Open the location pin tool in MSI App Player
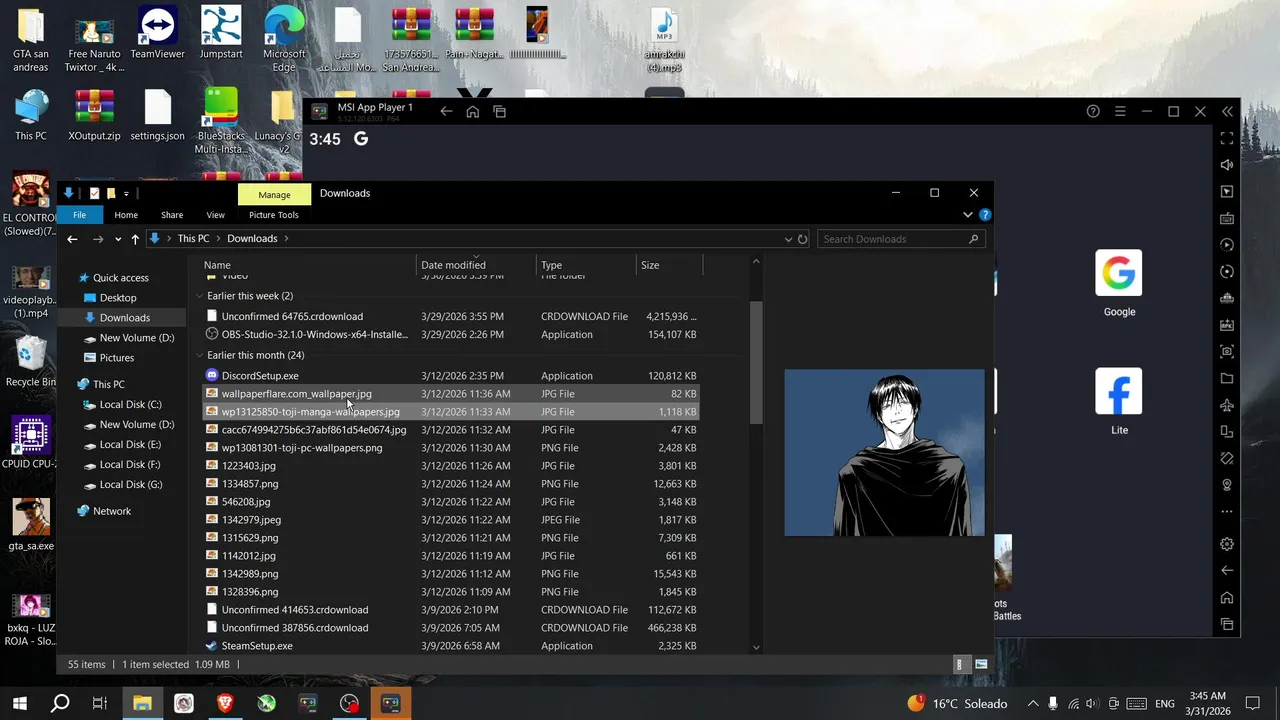Viewport: 1280px width, 720px height. point(1227,485)
